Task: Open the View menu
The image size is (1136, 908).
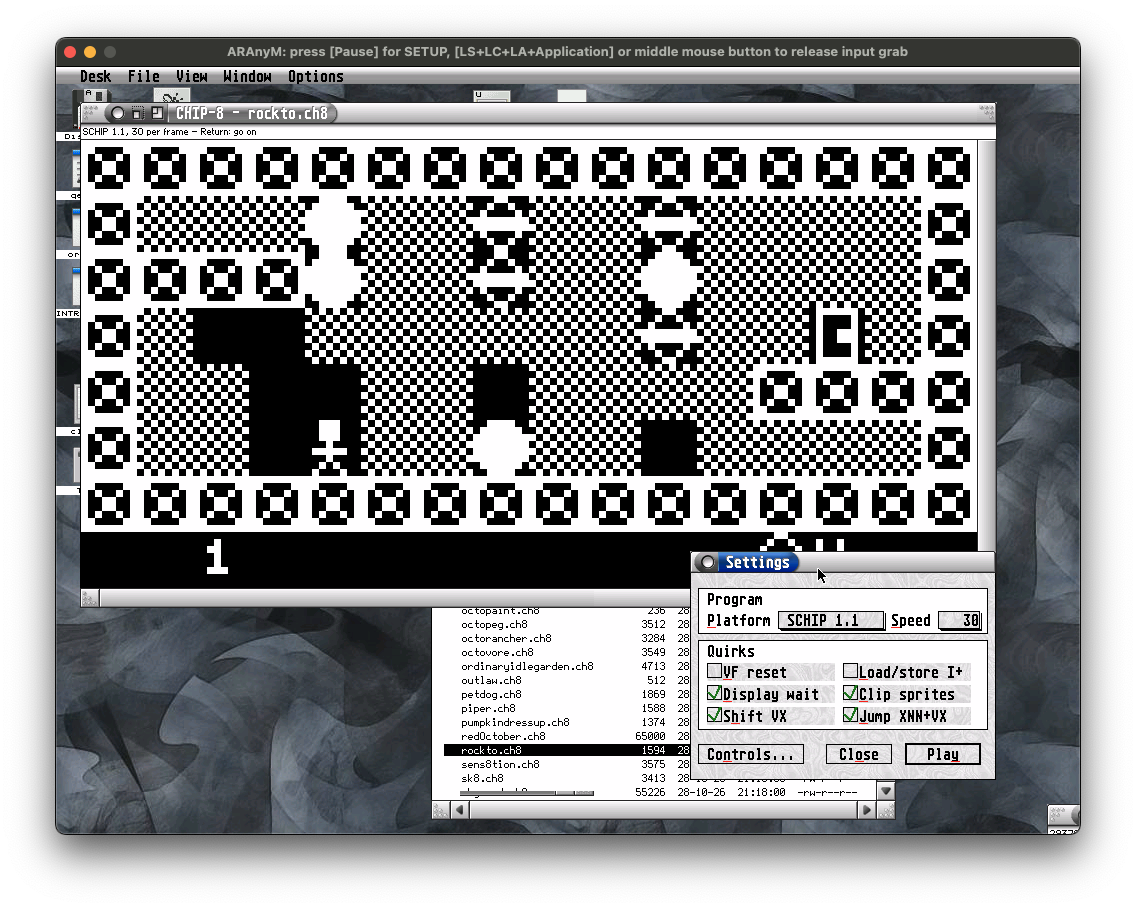Action: pyautogui.click(x=191, y=76)
